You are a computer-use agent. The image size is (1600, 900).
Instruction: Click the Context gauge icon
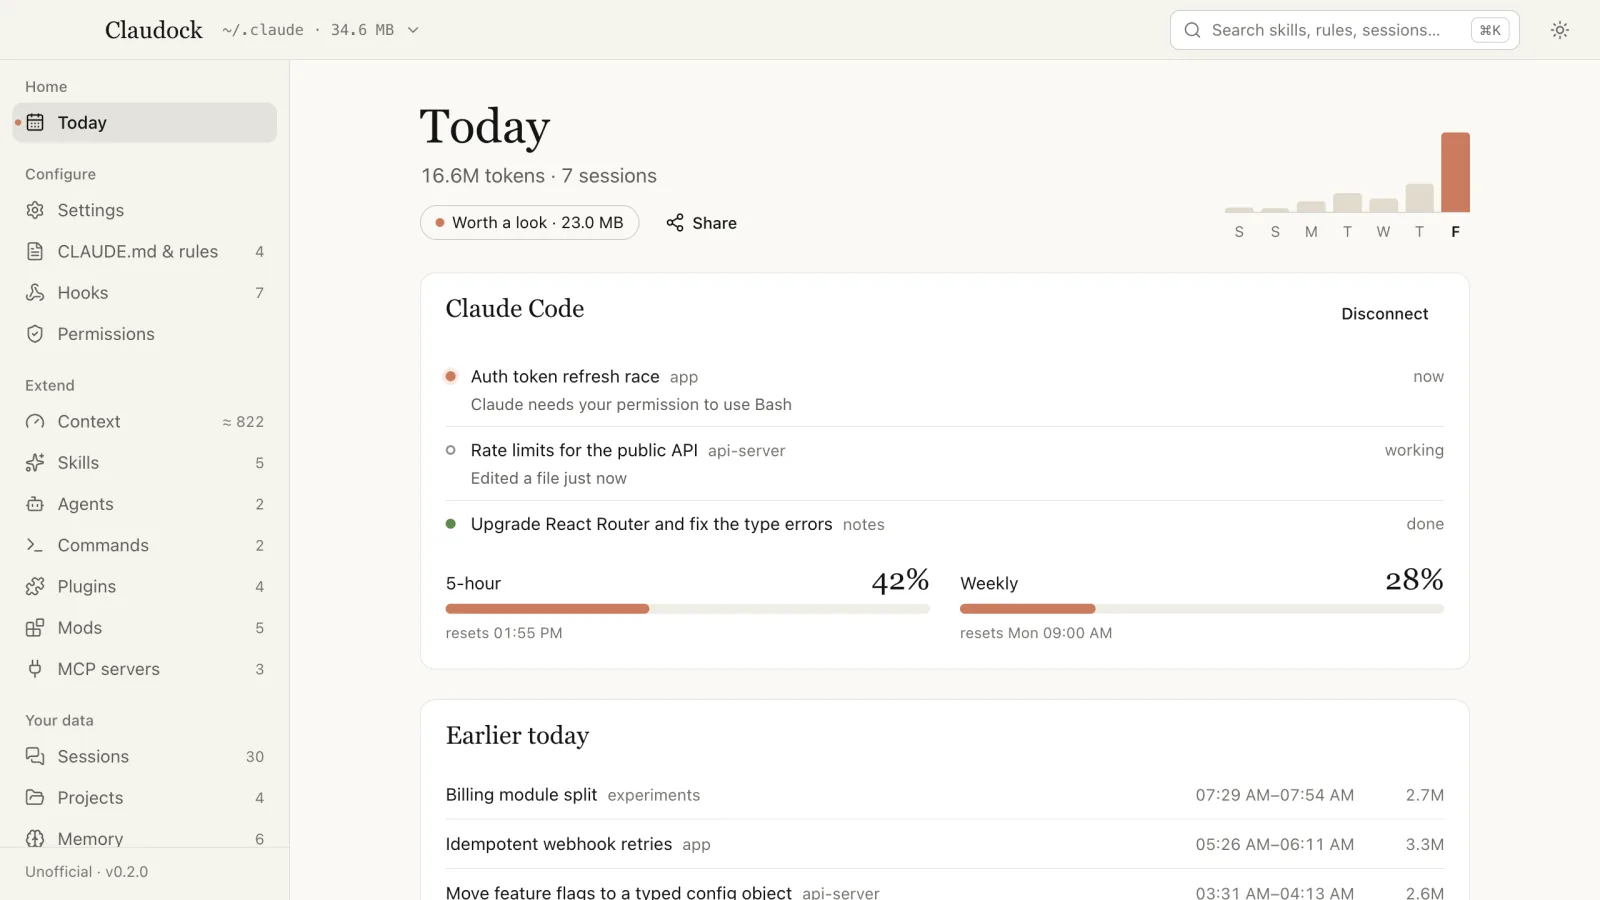tap(35, 421)
